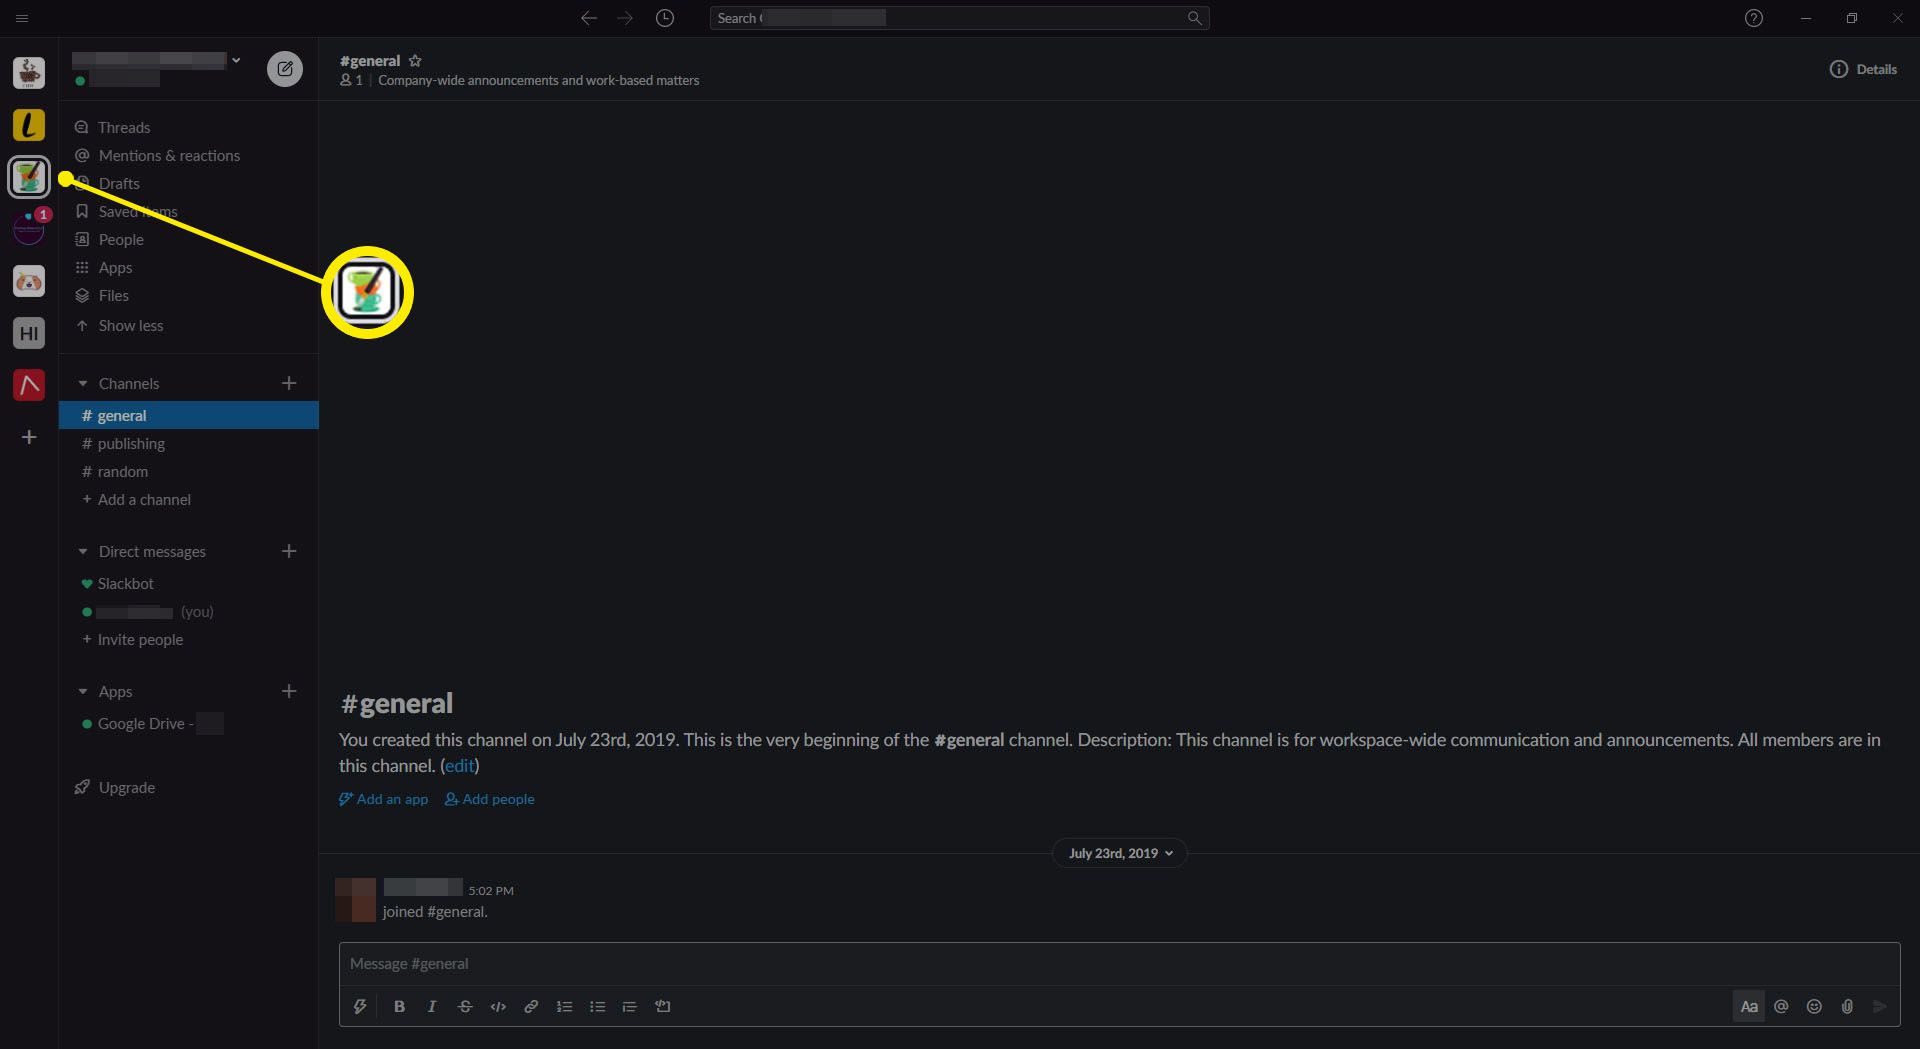
Task: Toggle italic formatting
Action: pyautogui.click(x=432, y=1006)
